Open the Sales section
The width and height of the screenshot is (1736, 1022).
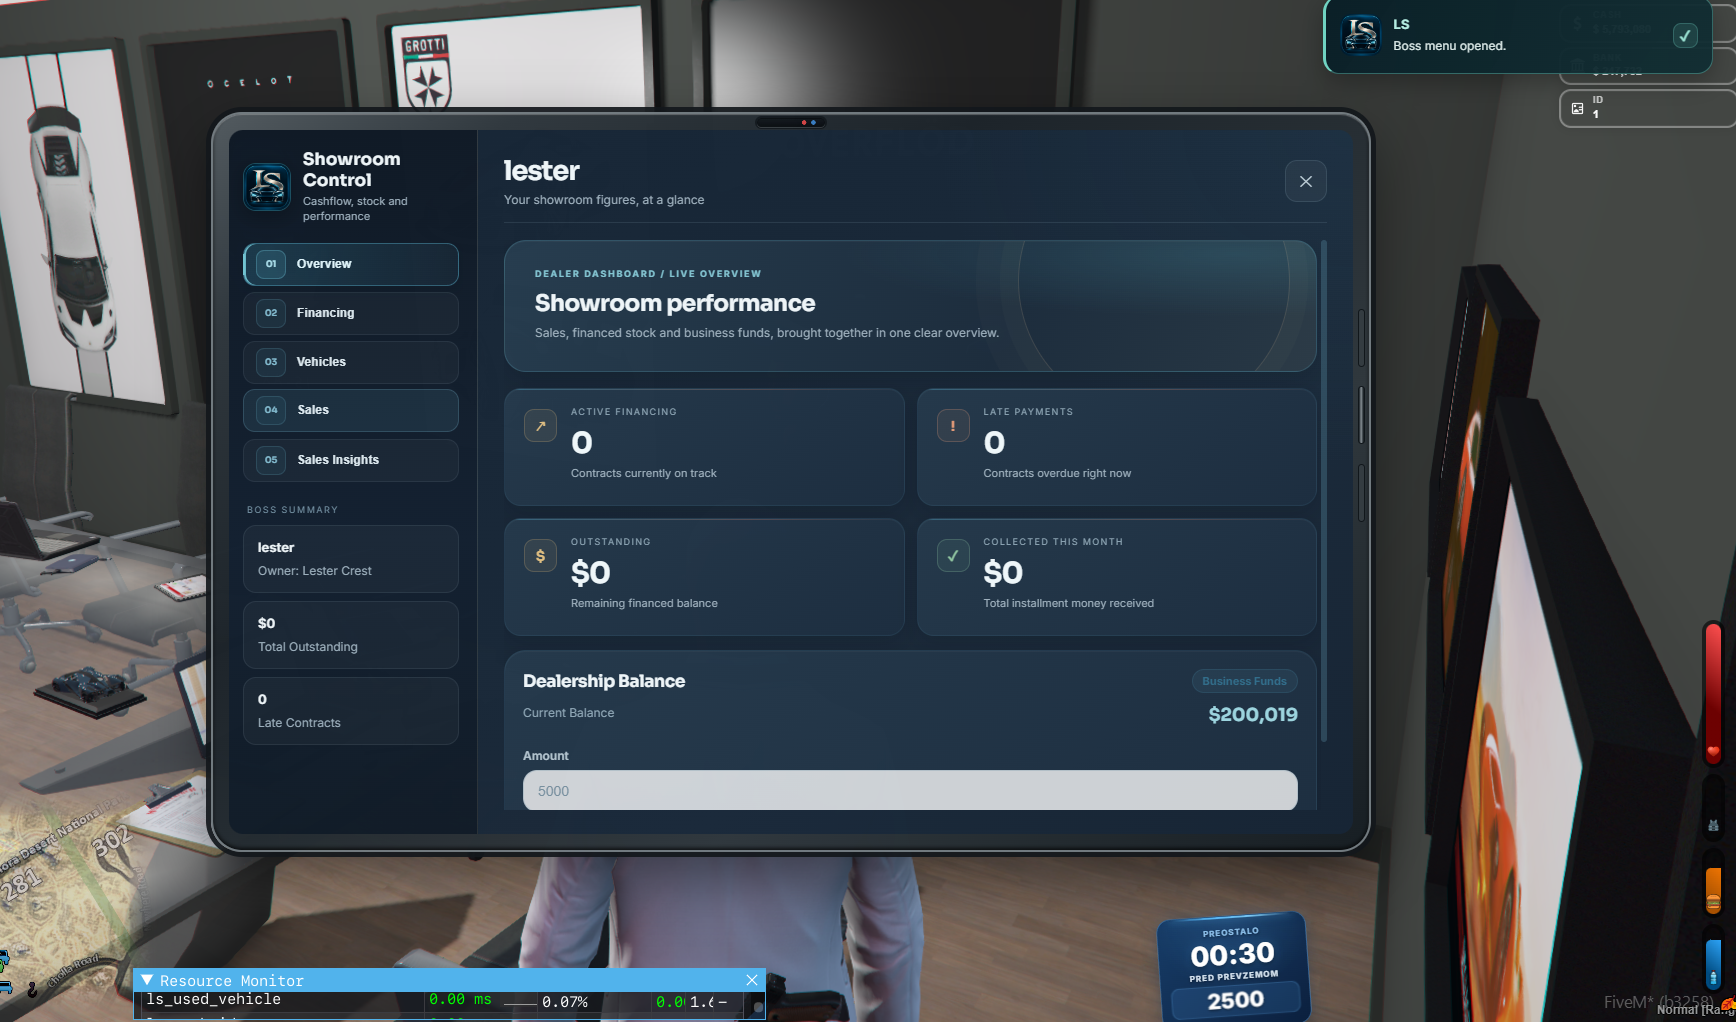[351, 410]
